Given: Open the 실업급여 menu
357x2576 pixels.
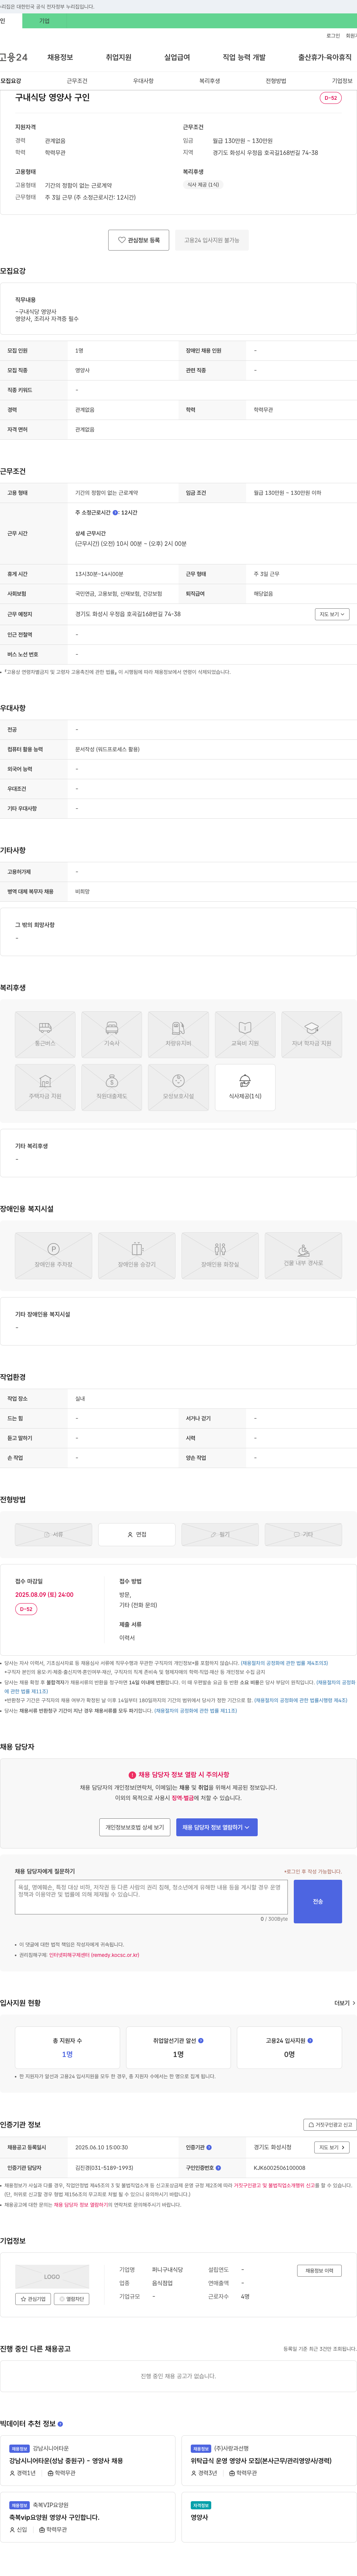Looking at the screenshot, I should pyautogui.click(x=177, y=57).
